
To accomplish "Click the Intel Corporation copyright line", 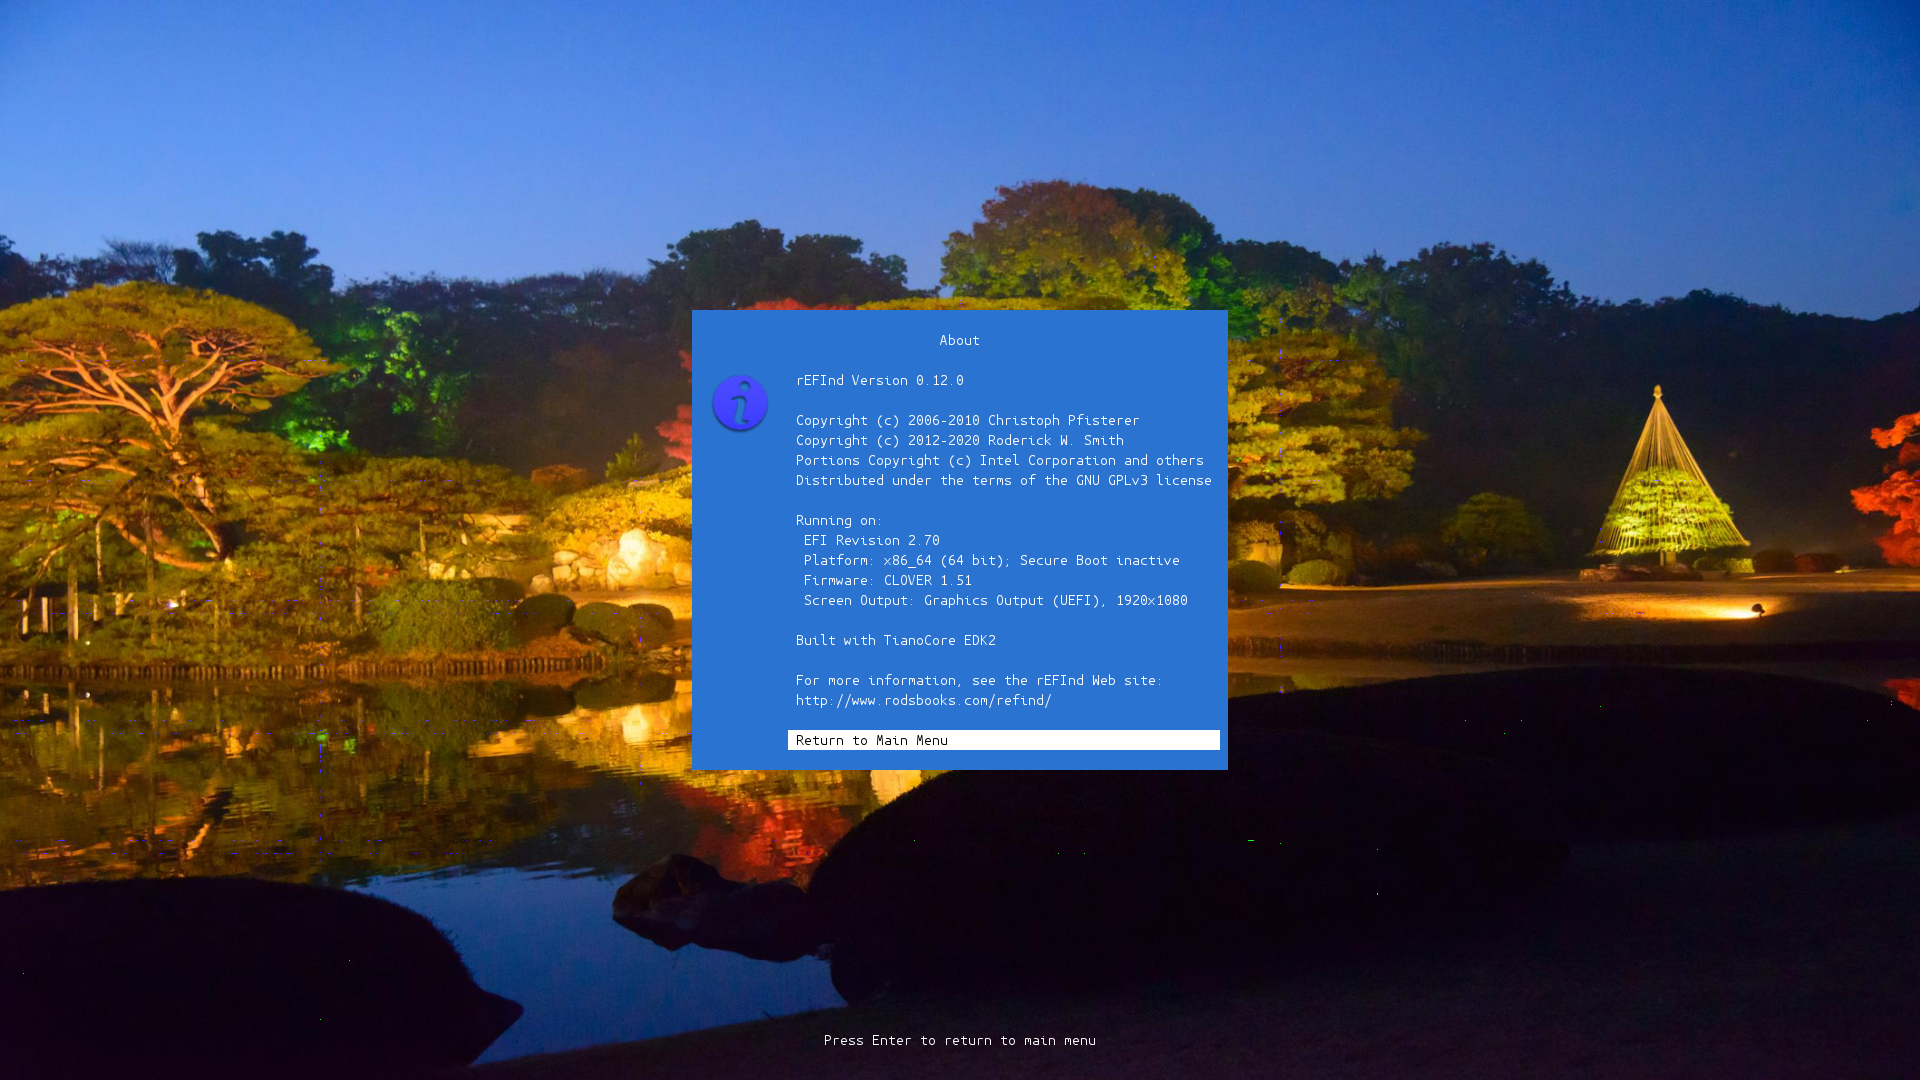I will [x=1000, y=460].
